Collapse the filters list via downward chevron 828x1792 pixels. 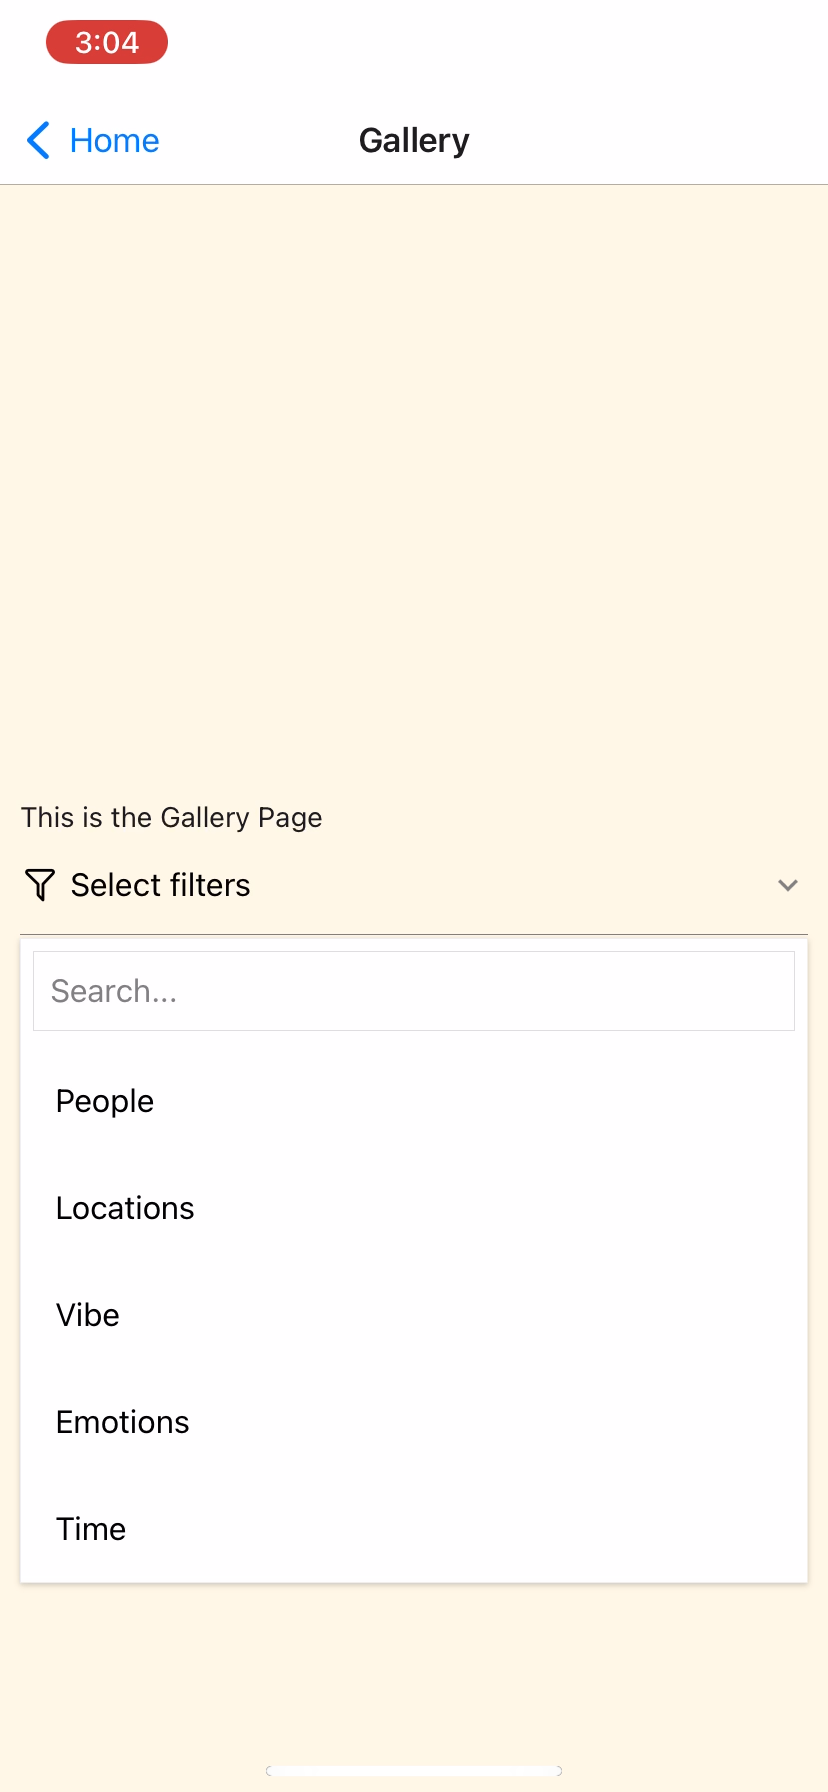point(788,884)
